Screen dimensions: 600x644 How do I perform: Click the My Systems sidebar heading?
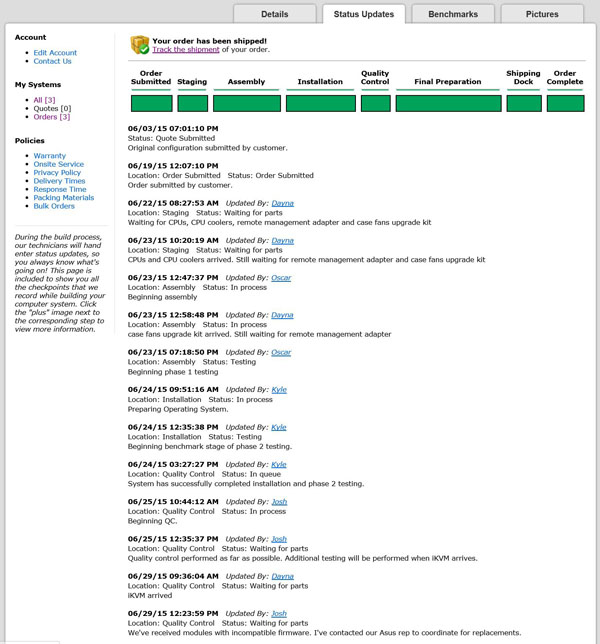click(x=38, y=85)
